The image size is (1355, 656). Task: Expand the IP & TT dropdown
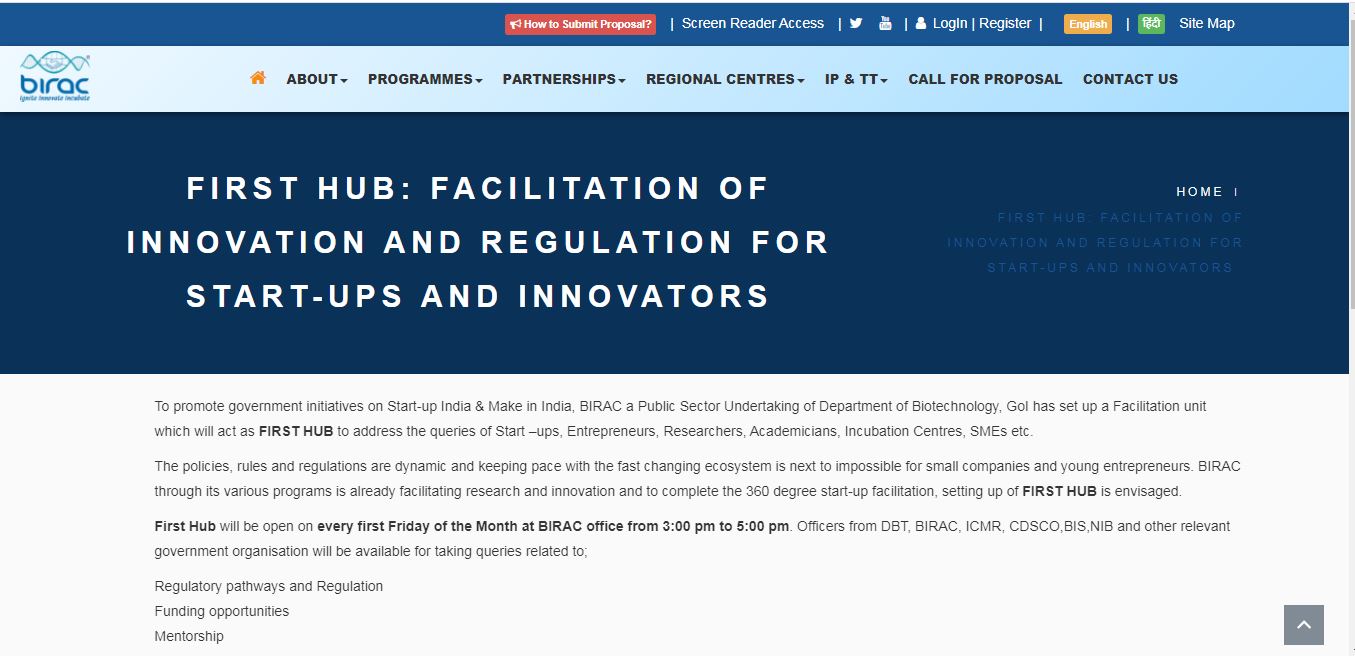(x=856, y=79)
